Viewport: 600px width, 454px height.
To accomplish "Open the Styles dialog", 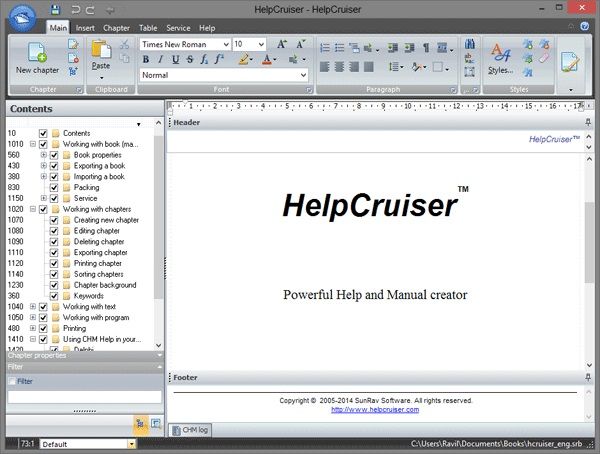I will 501,57.
